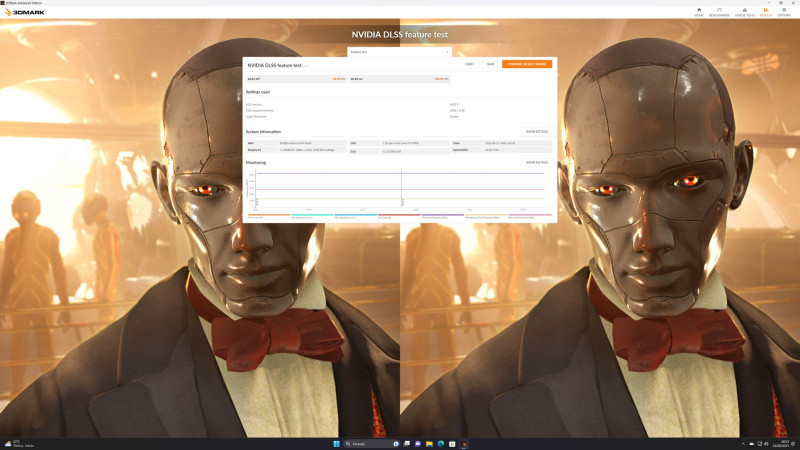
Task: Click Compare Result Online button
Action: pos(527,64)
